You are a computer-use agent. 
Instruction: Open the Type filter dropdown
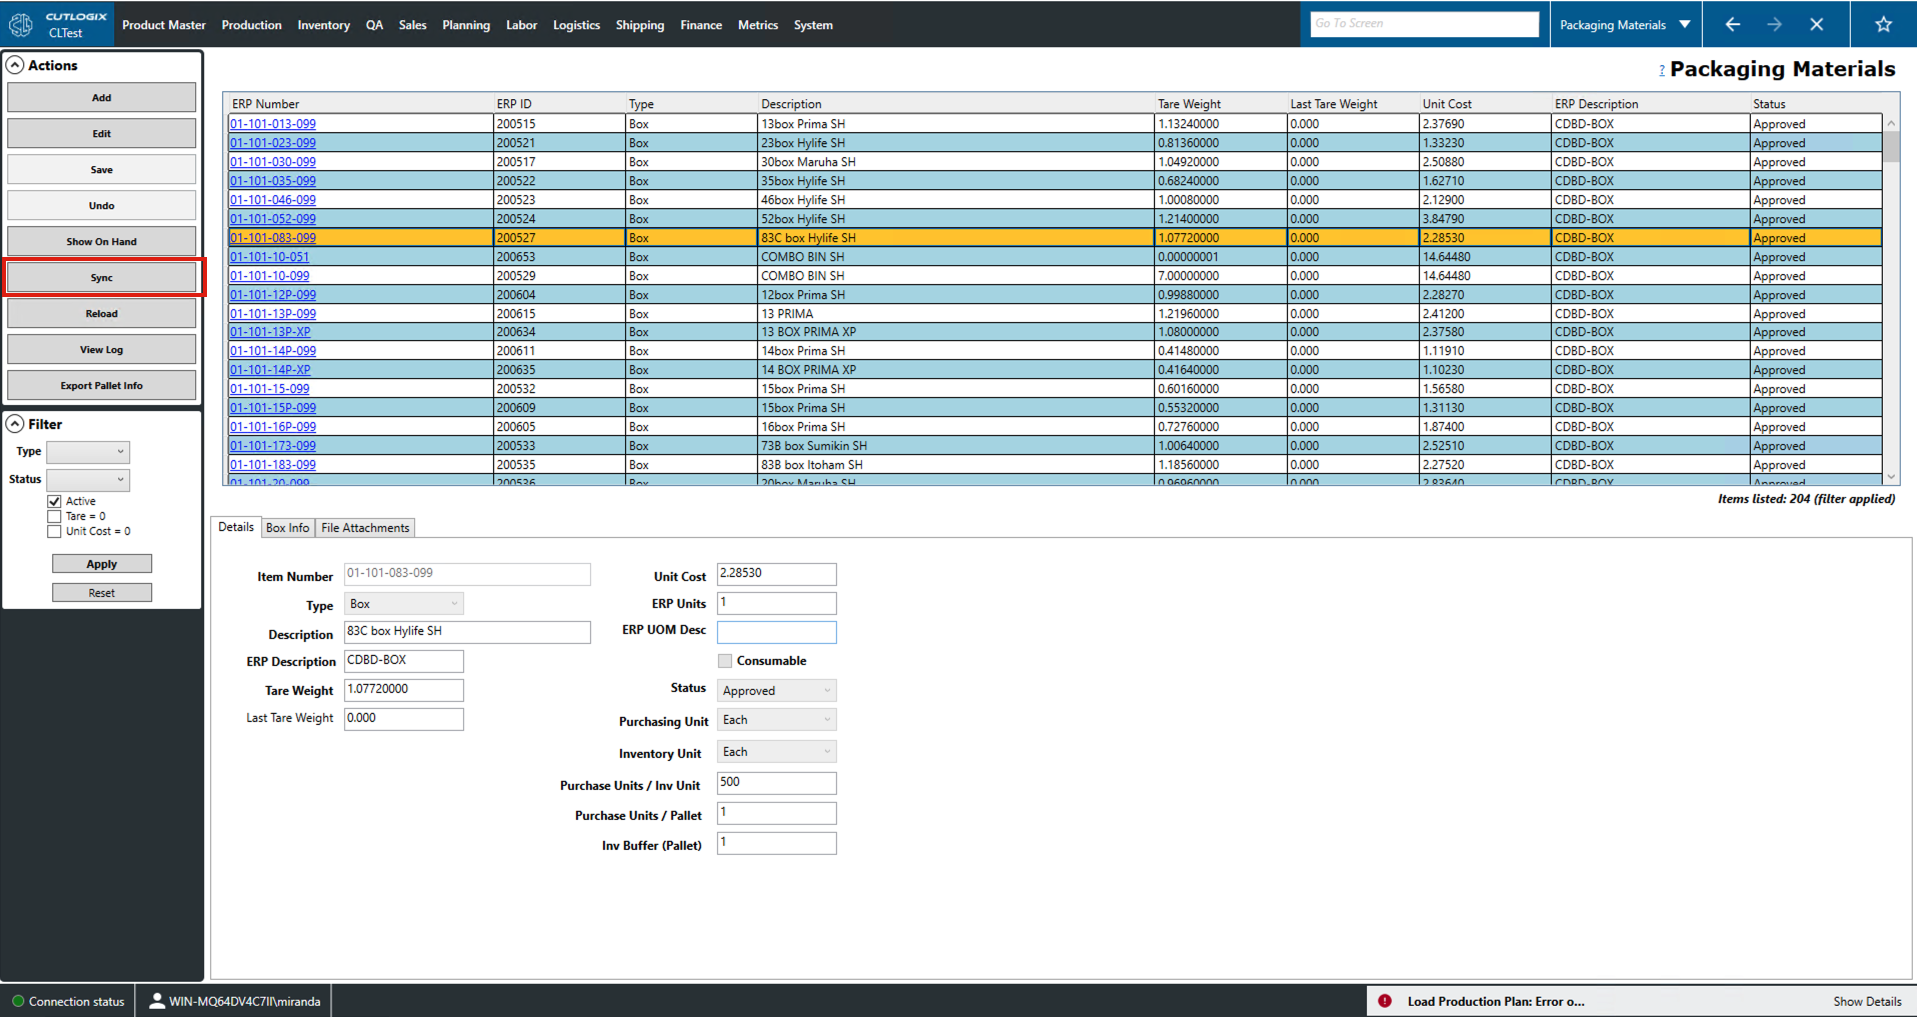(88, 452)
